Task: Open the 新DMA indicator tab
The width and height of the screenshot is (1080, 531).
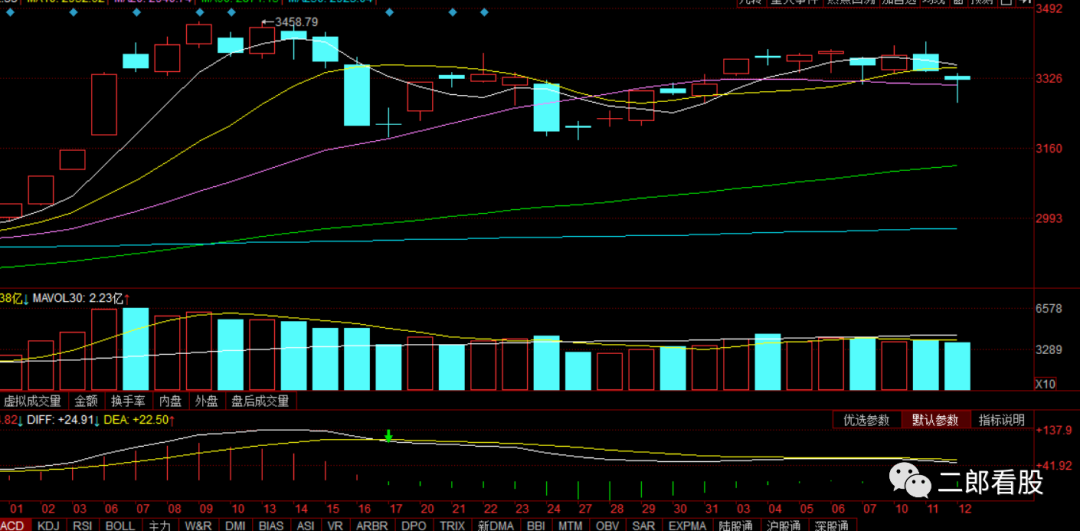Action: click(x=496, y=525)
